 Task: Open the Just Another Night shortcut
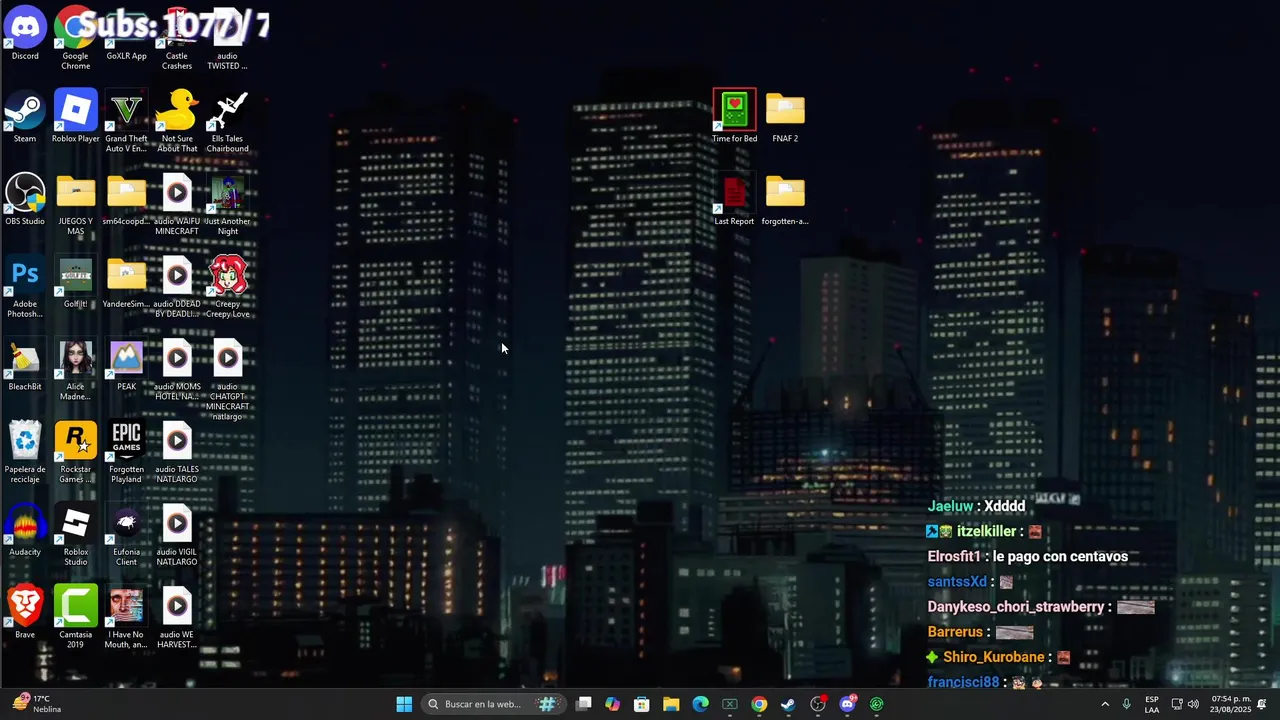point(227,204)
